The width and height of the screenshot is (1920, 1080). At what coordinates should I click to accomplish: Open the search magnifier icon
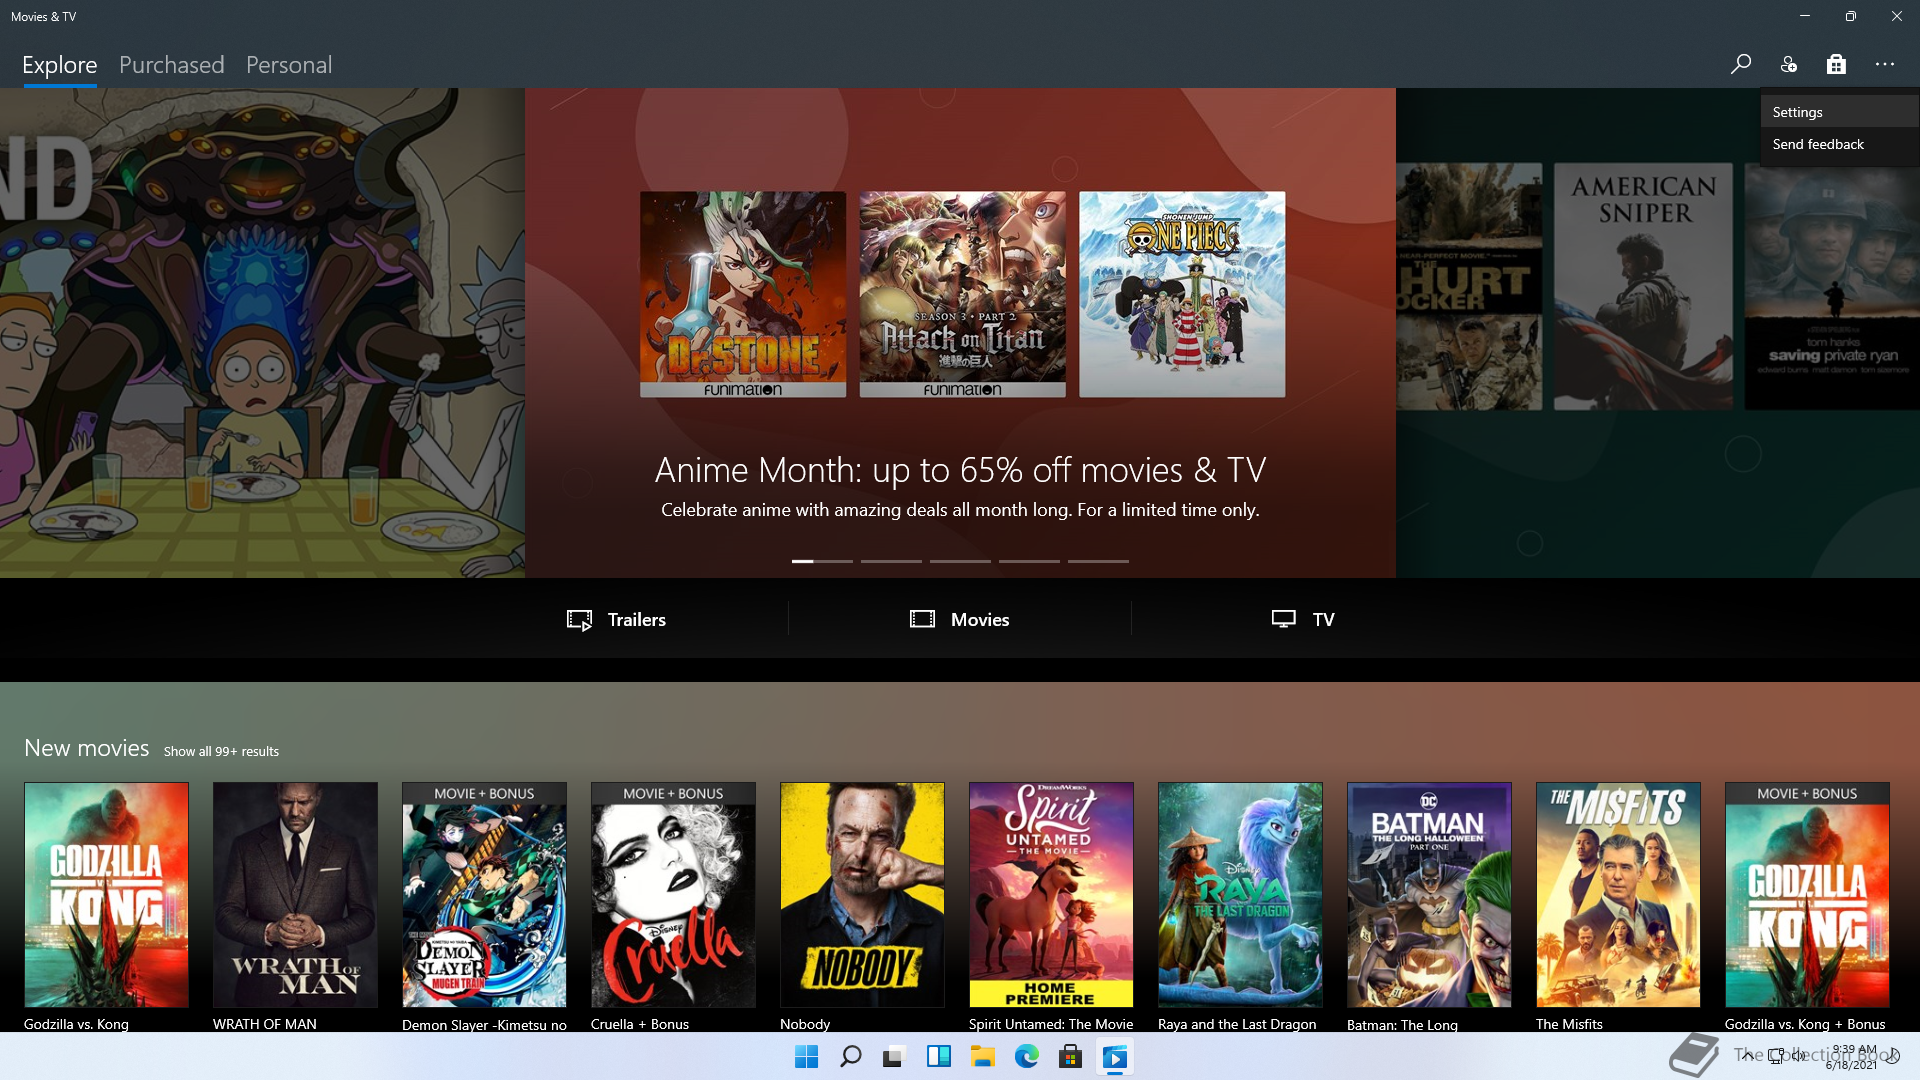(x=1740, y=65)
